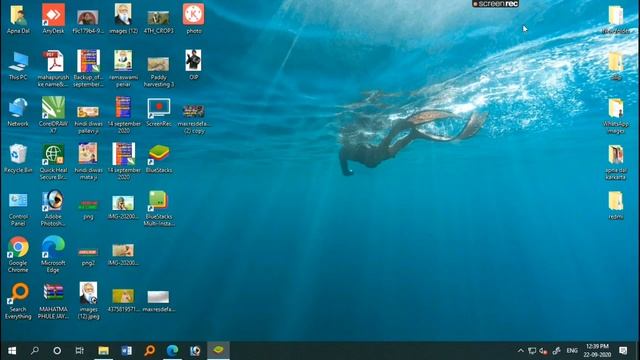640x360 pixels.
Task: Select the ramaswami periar image file
Action: [x=123, y=69]
